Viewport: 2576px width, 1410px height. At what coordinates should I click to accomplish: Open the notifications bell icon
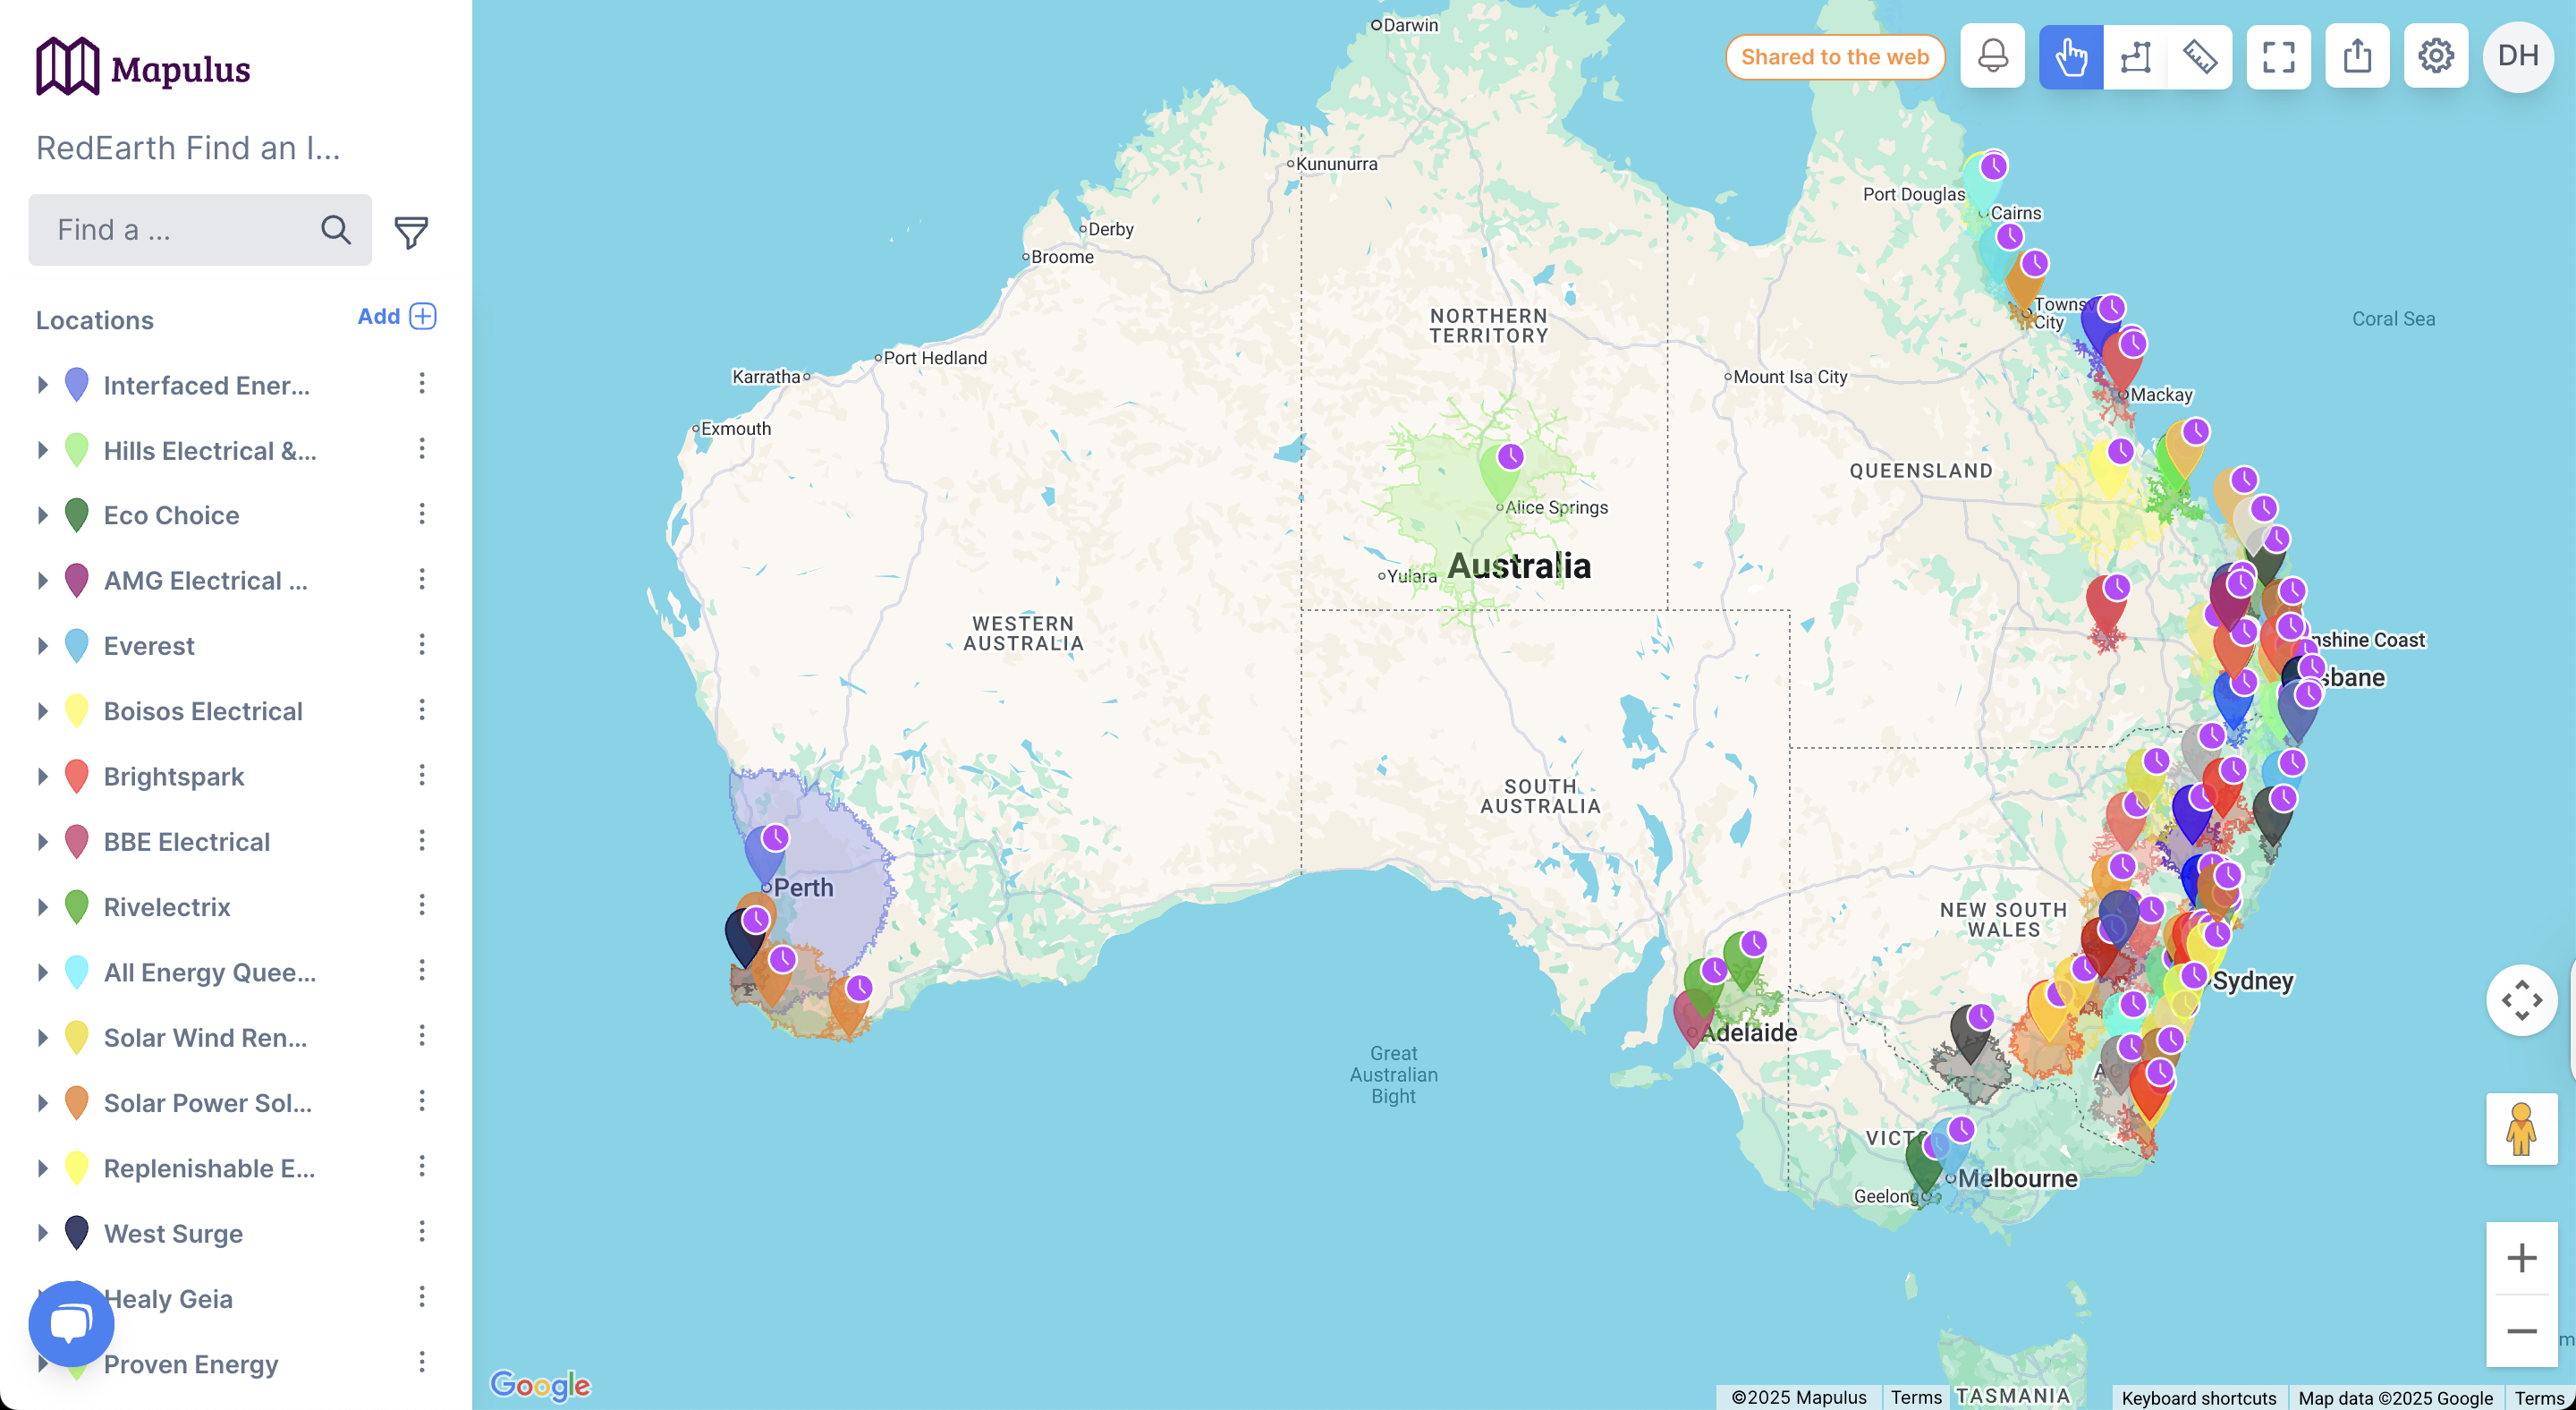pyautogui.click(x=1992, y=56)
